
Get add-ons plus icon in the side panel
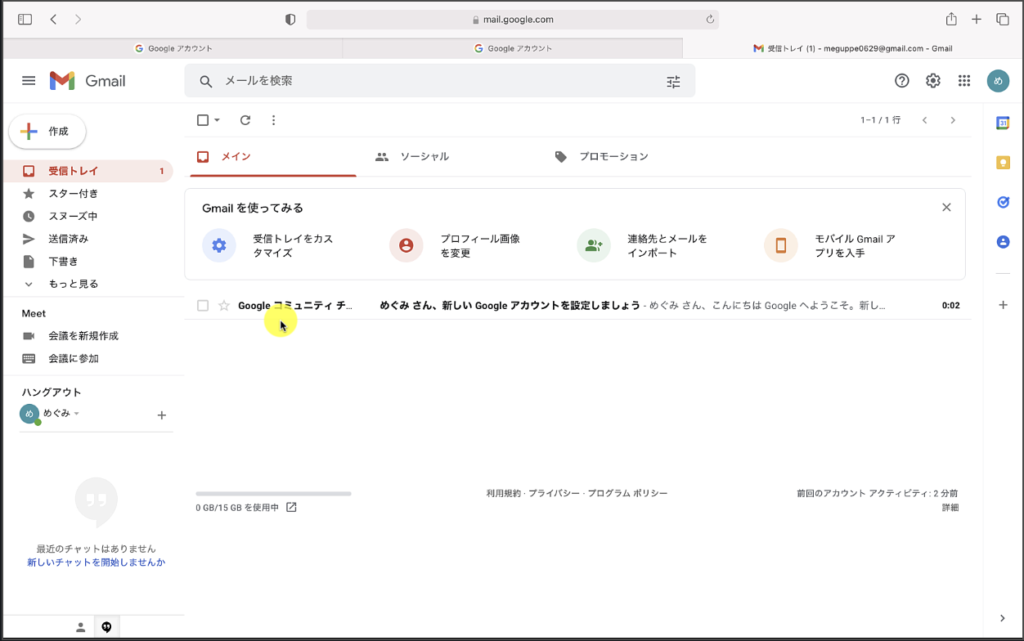[1002, 305]
